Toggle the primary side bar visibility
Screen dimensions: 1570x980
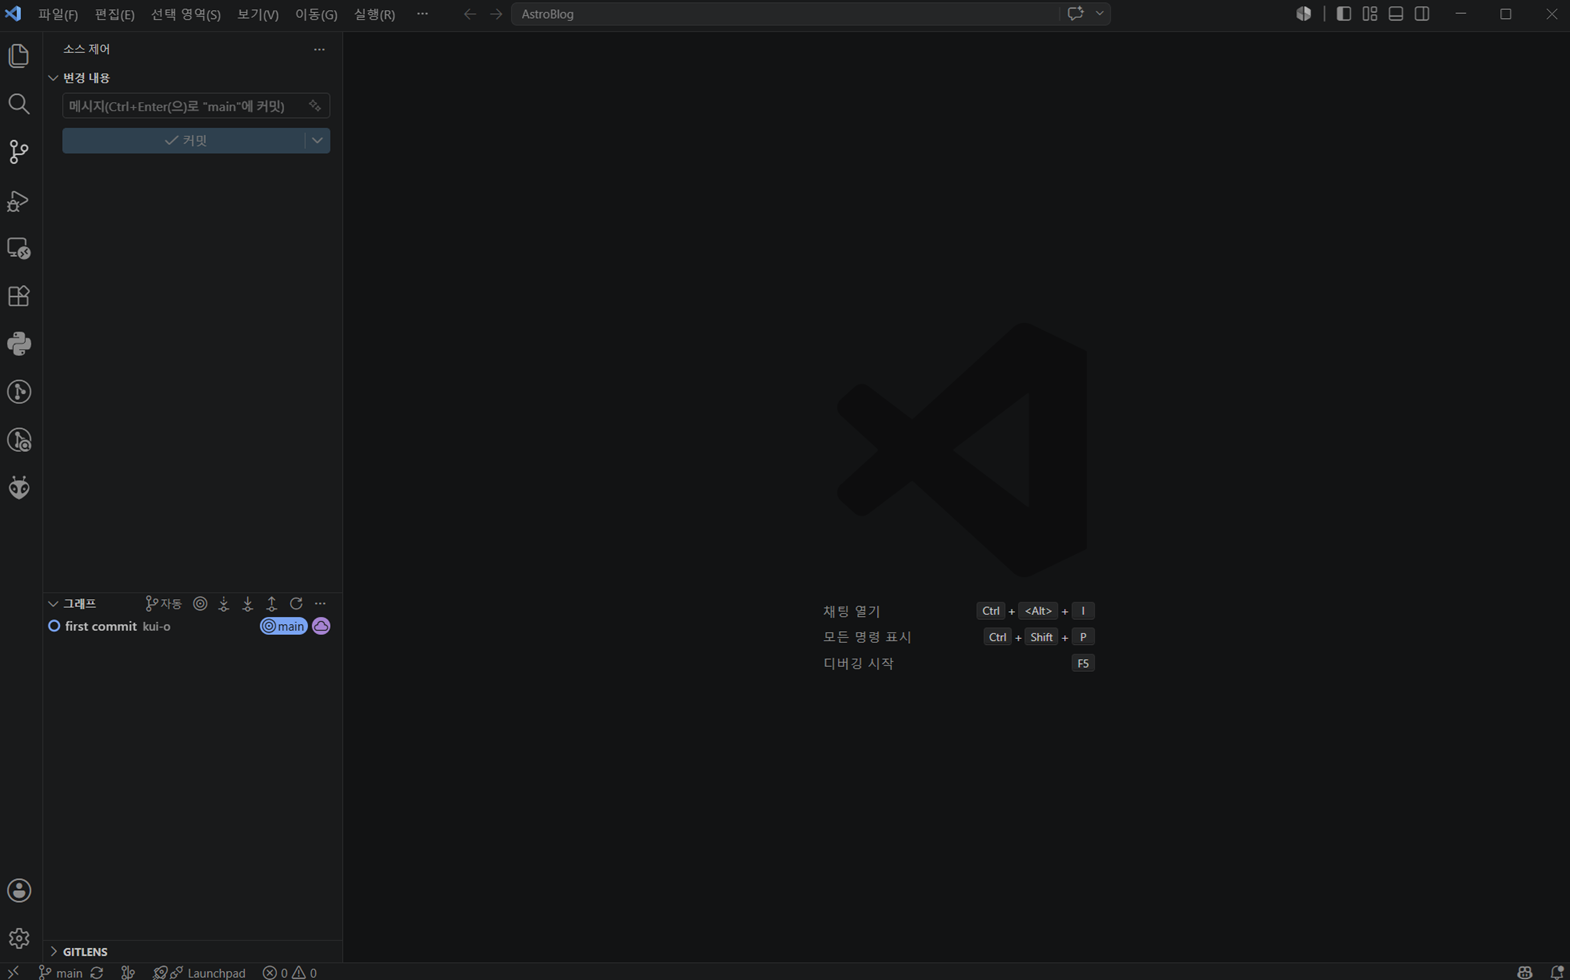point(1344,14)
